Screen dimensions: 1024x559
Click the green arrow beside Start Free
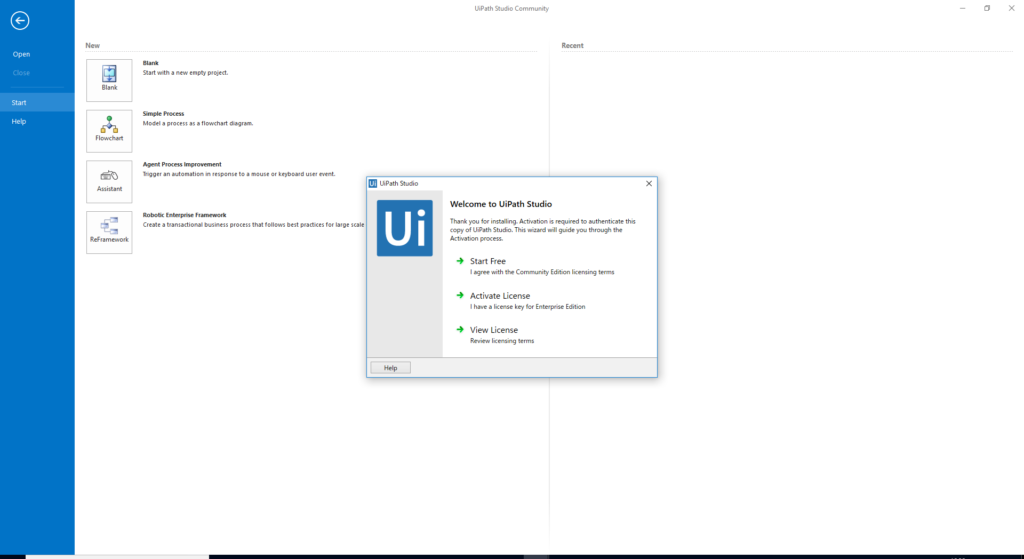click(460, 261)
